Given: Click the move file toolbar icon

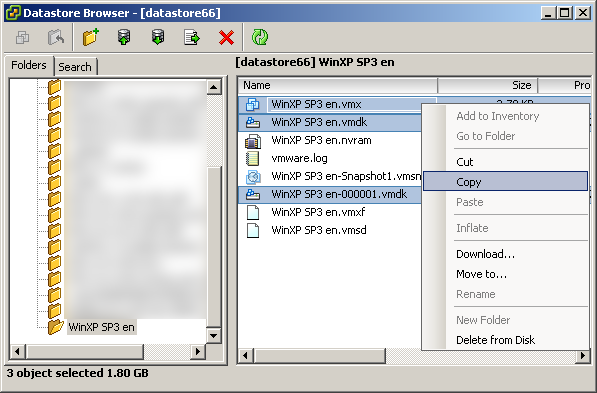Looking at the screenshot, I should pyautogui.click(x=192, y=37).
